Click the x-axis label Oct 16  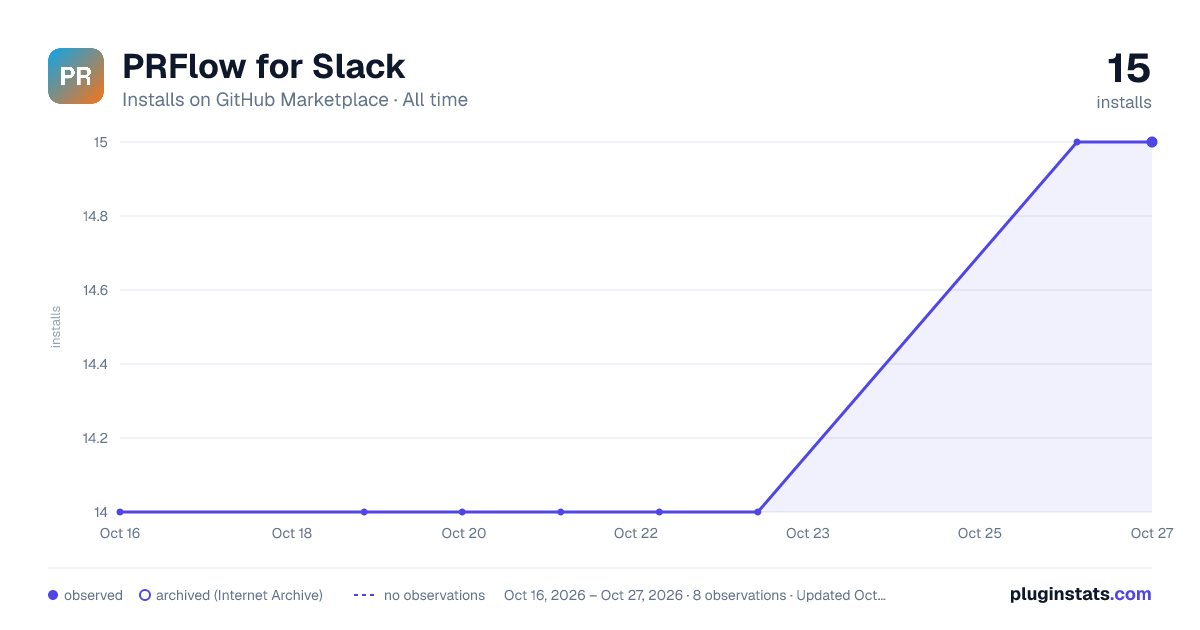pyautogui.click(x=120, y=533)
